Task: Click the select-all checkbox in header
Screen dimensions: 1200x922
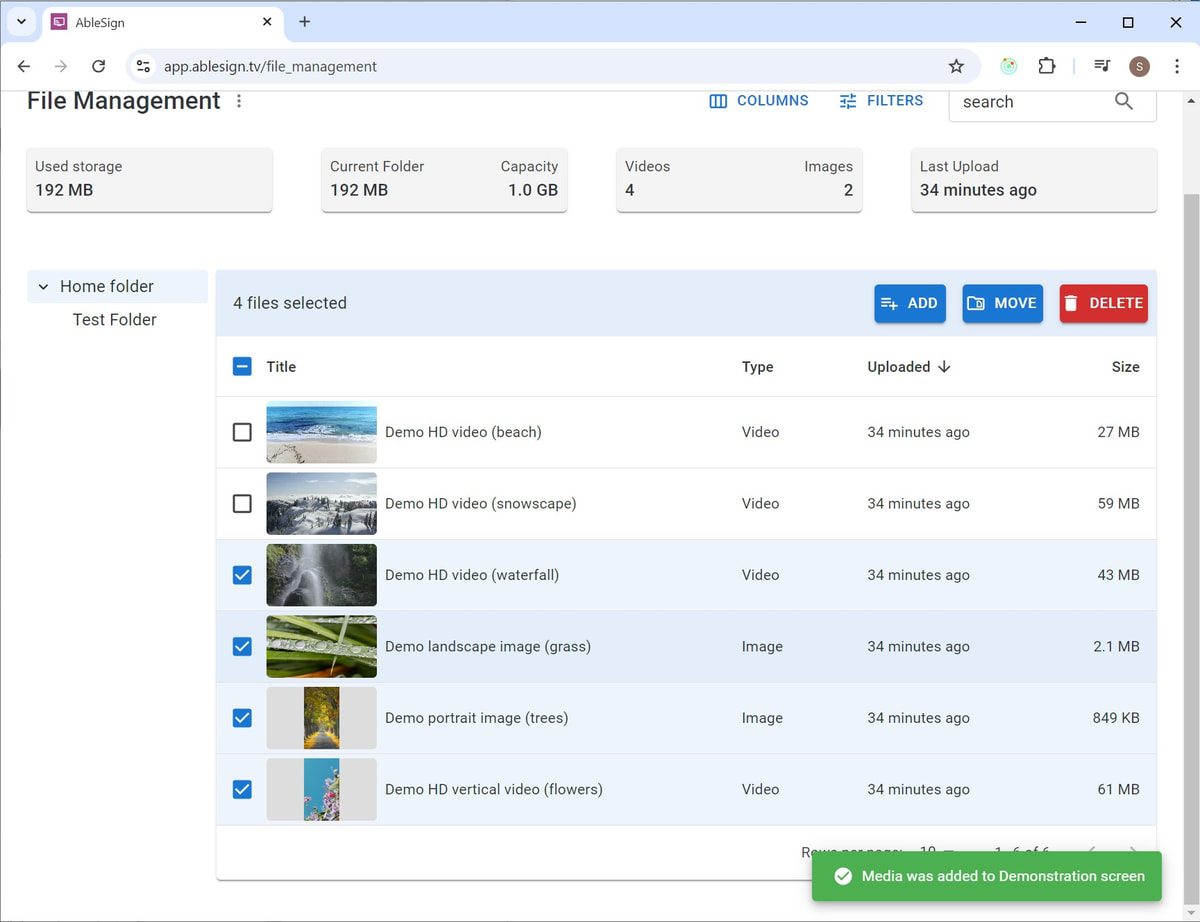Action: [x=241, y=366]
